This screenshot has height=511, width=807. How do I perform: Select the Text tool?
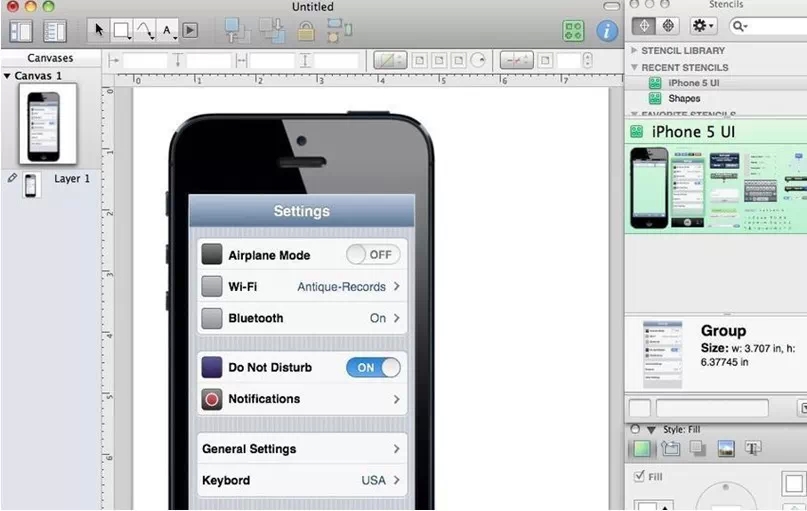click(168, 30)
